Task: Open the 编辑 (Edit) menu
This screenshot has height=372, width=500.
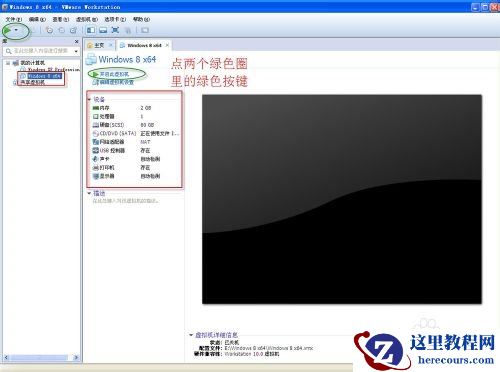Action: click(x=37, y=19)
